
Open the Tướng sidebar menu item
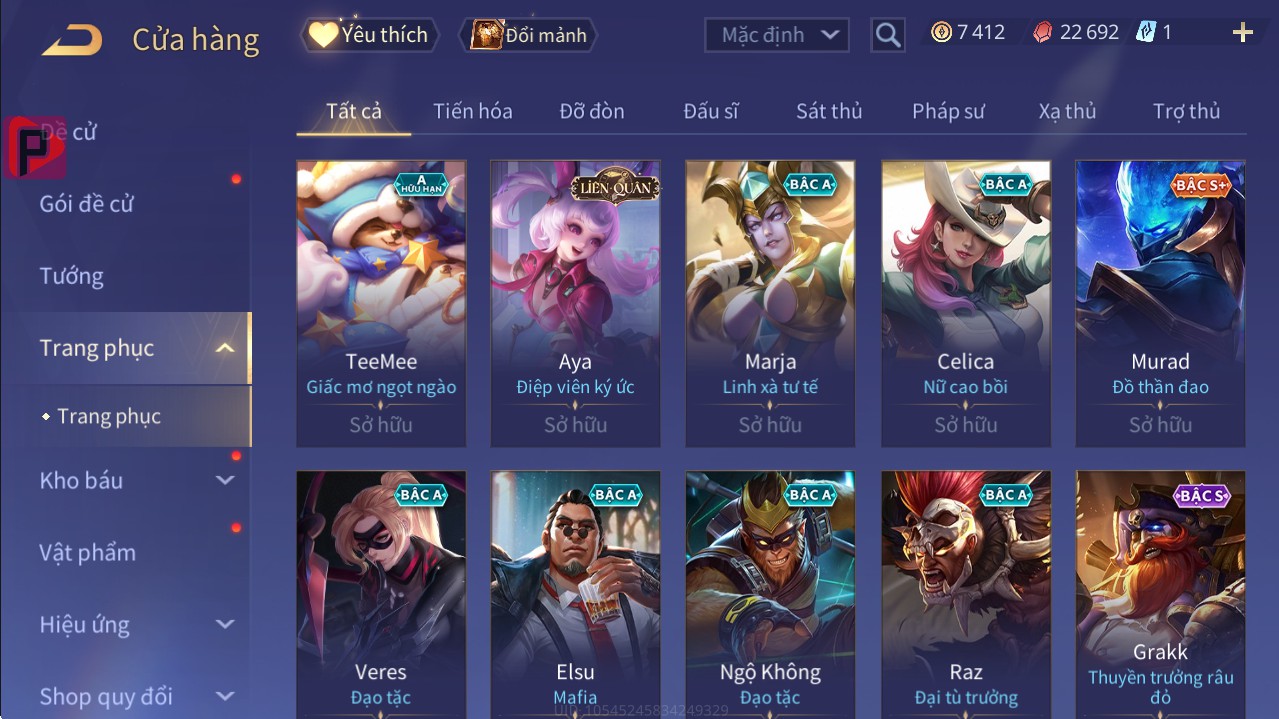coord(72,276)
